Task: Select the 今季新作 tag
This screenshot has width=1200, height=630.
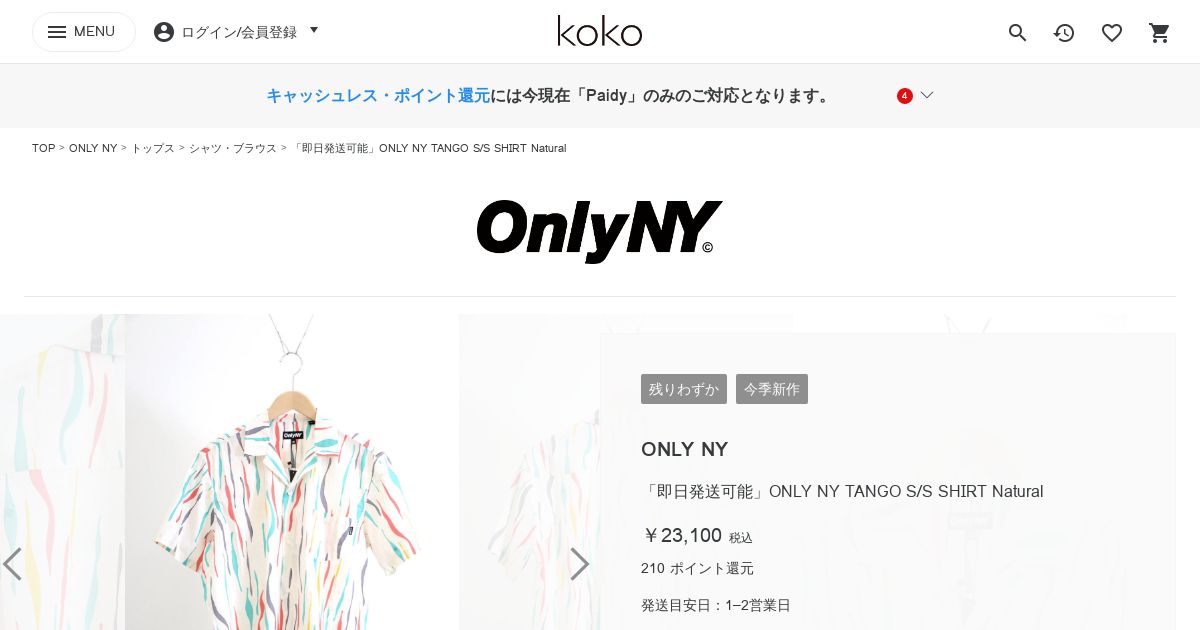Action: 772,389
